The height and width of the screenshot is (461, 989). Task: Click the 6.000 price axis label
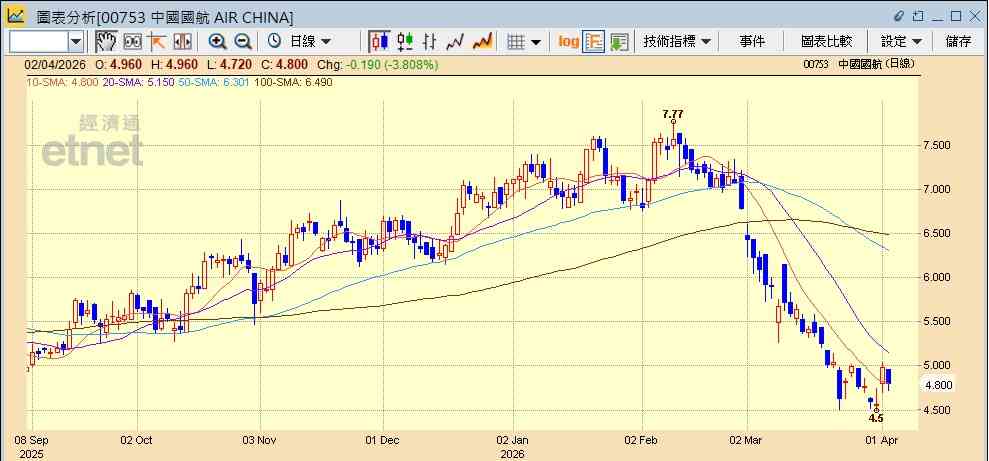(936, 277)
